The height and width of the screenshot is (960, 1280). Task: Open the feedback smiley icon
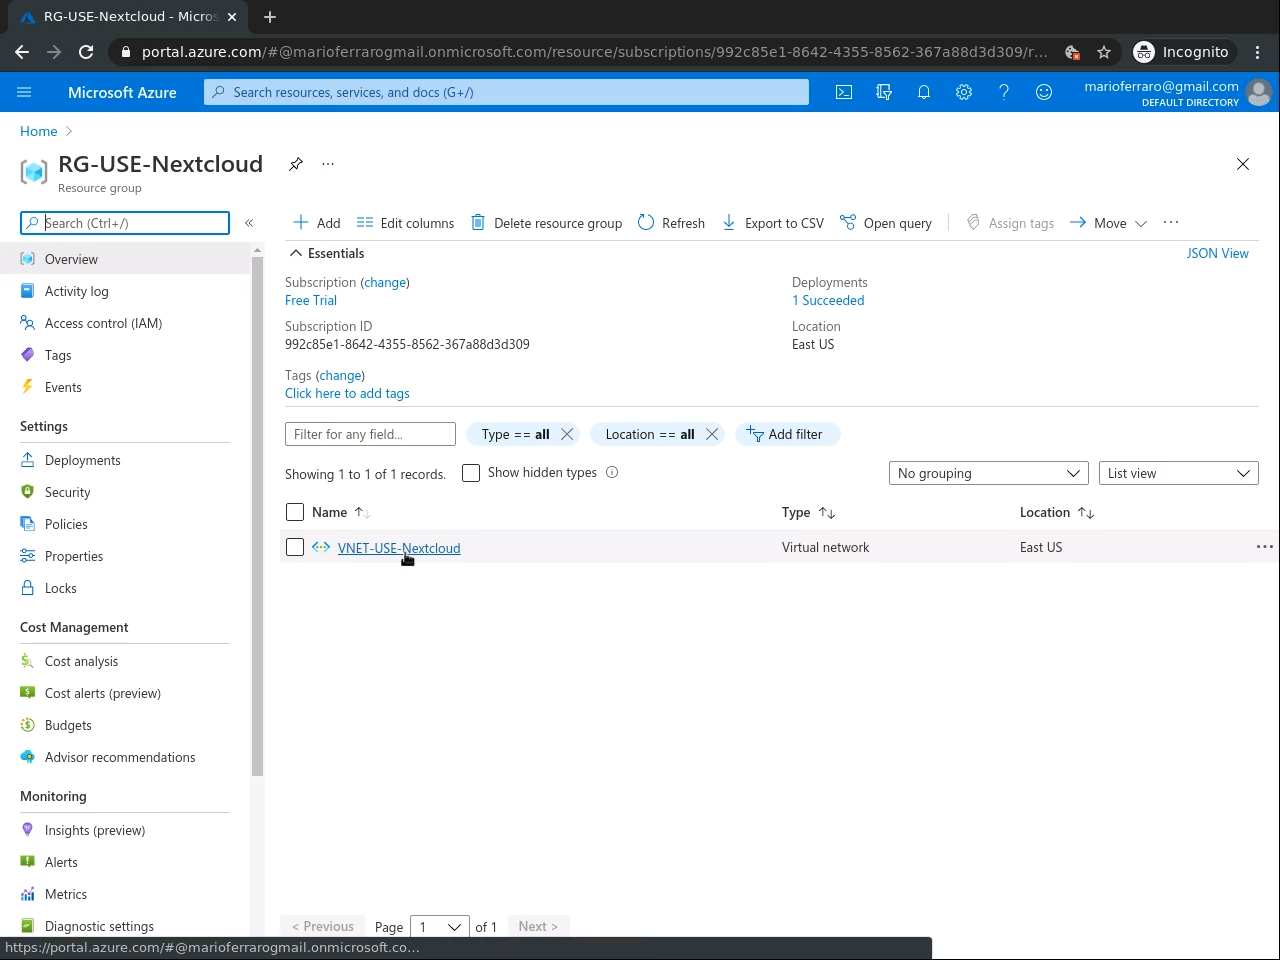click(1044, 92)
